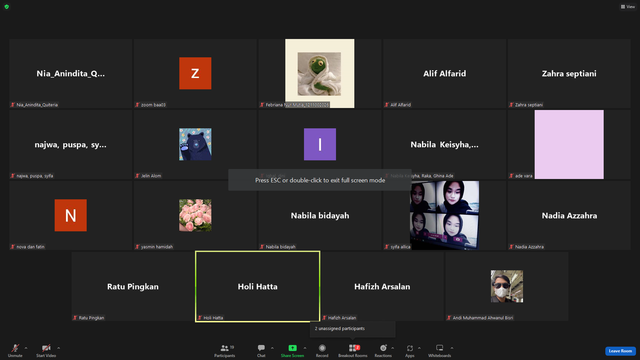The height and width of the screenshot is (360, 640).
Task: Select the Ratu Pingkan tile
Action: coord(133,287)
